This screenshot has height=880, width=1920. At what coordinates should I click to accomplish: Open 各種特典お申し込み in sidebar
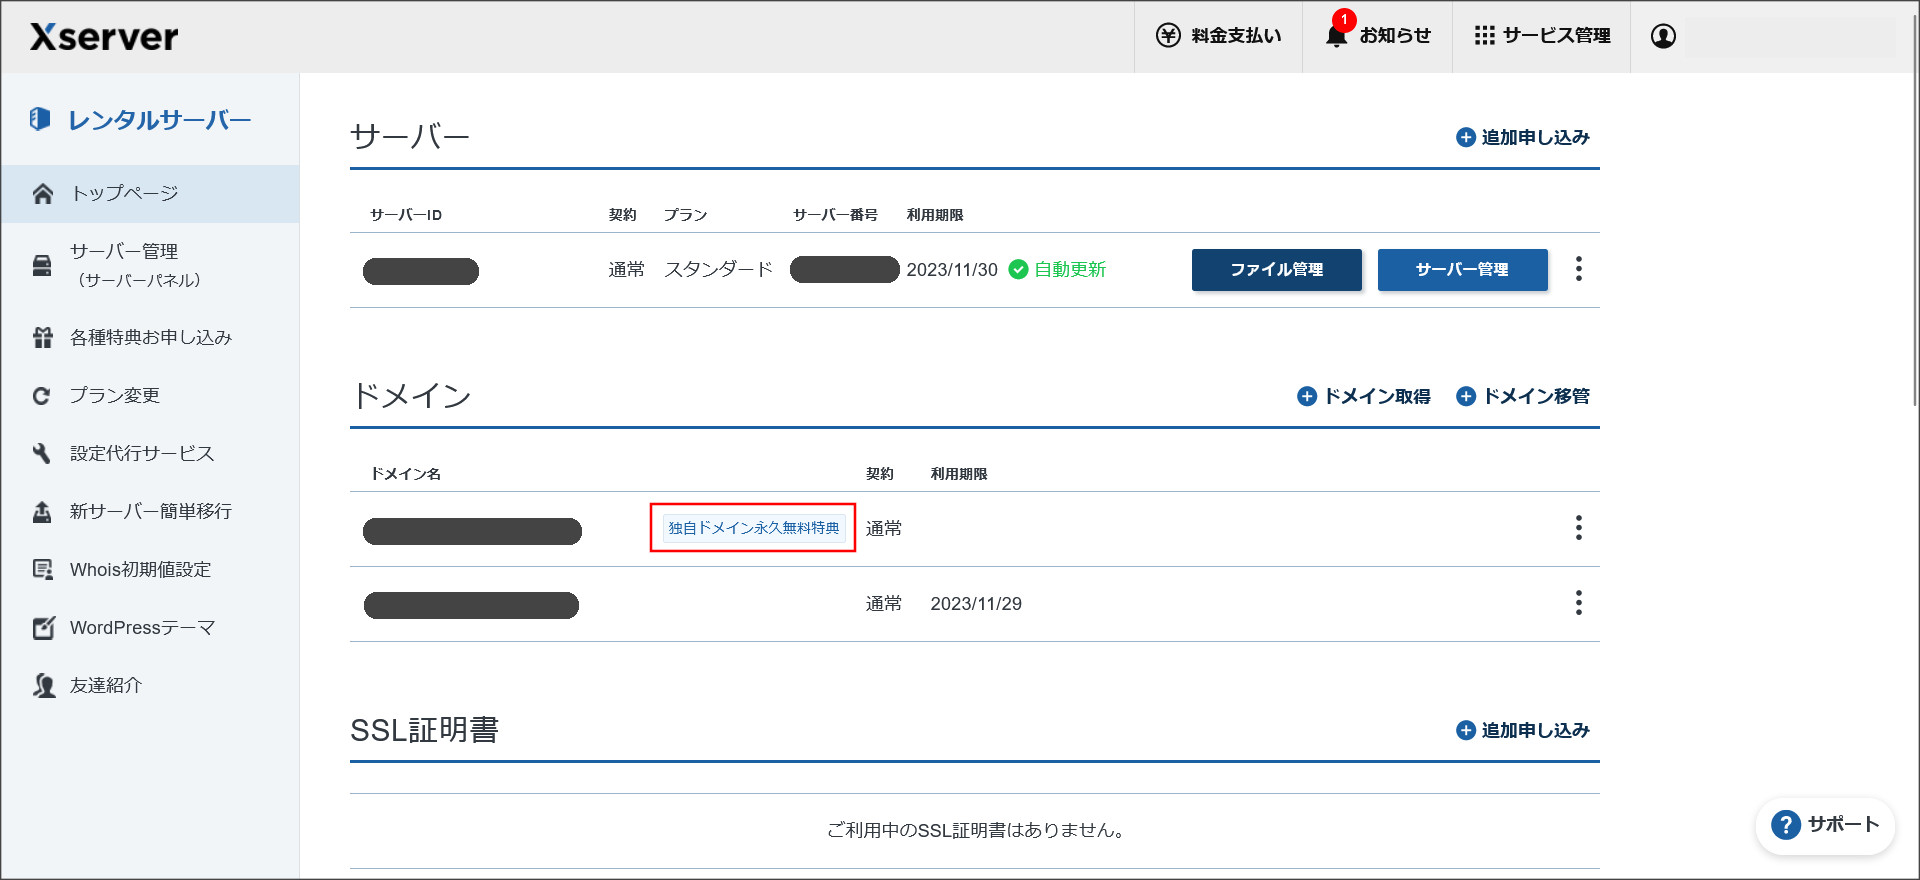[150, 337]
